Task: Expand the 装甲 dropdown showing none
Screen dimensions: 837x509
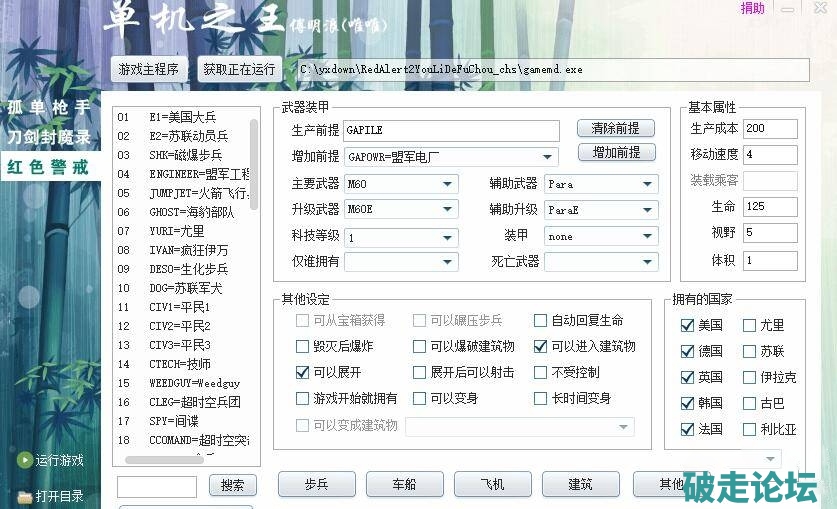Action: (x=648, y=237)
